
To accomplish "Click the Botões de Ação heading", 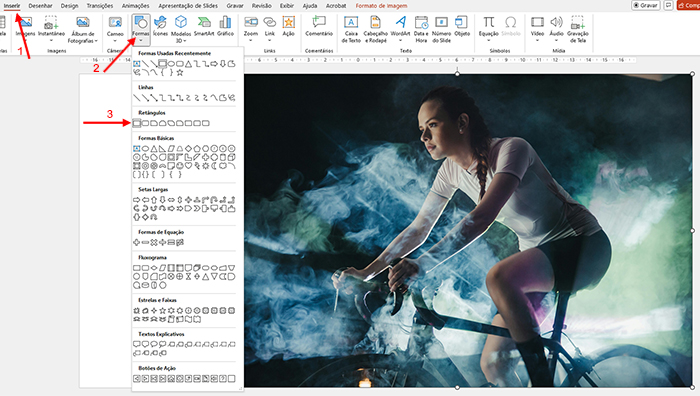I will click(157, 368).
